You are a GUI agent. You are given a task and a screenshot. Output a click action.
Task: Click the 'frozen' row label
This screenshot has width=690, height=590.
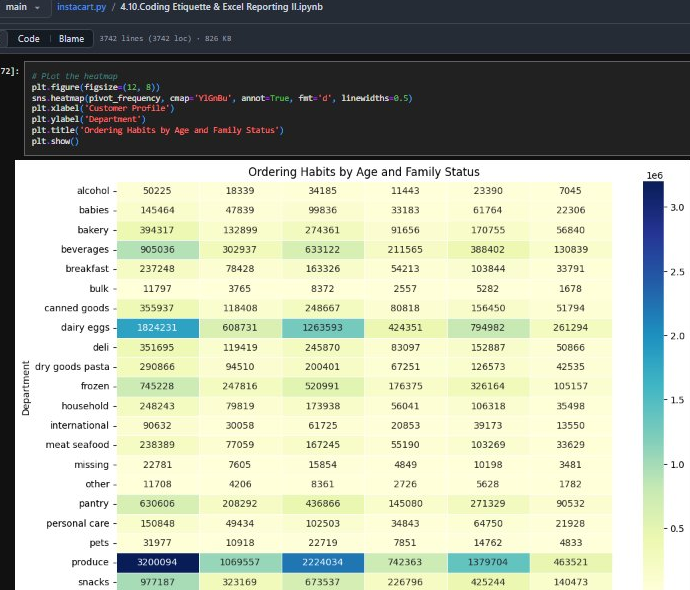[x=95, y=386]
